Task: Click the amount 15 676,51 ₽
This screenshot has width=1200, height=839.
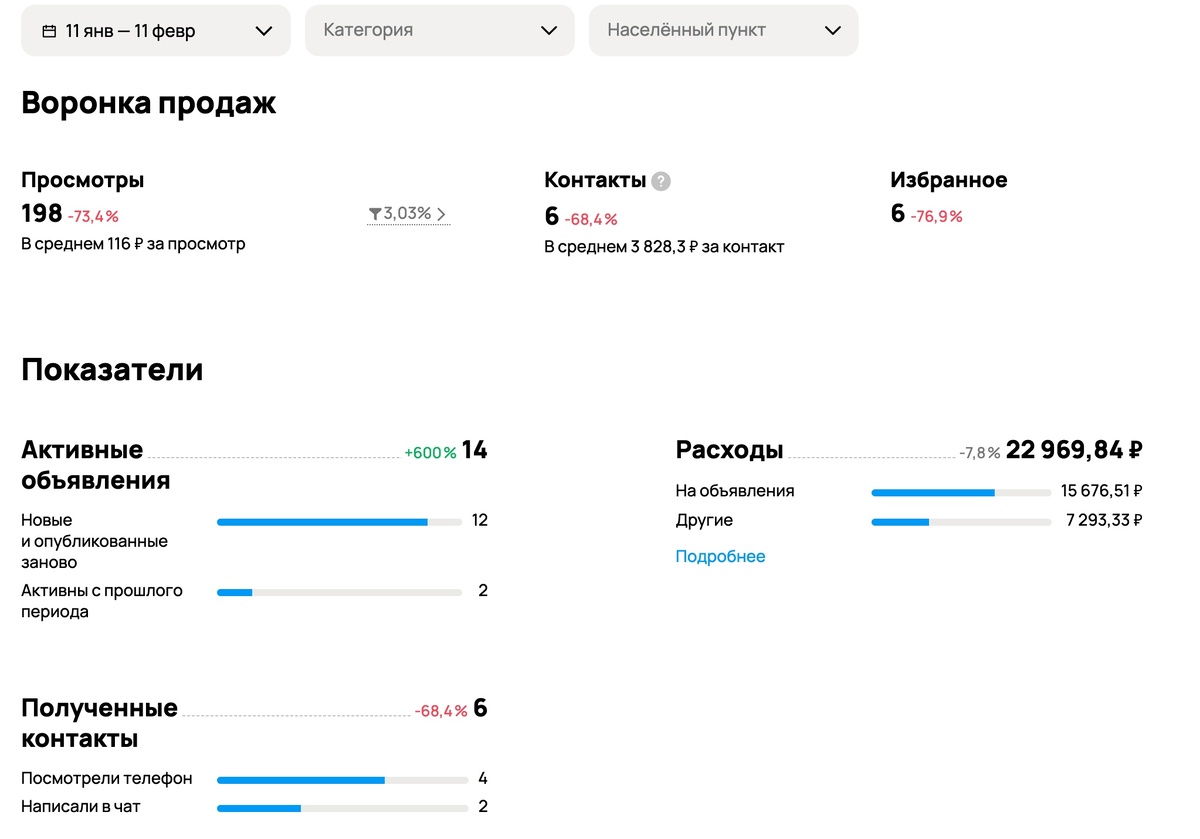Action: tap(1102, 491)
